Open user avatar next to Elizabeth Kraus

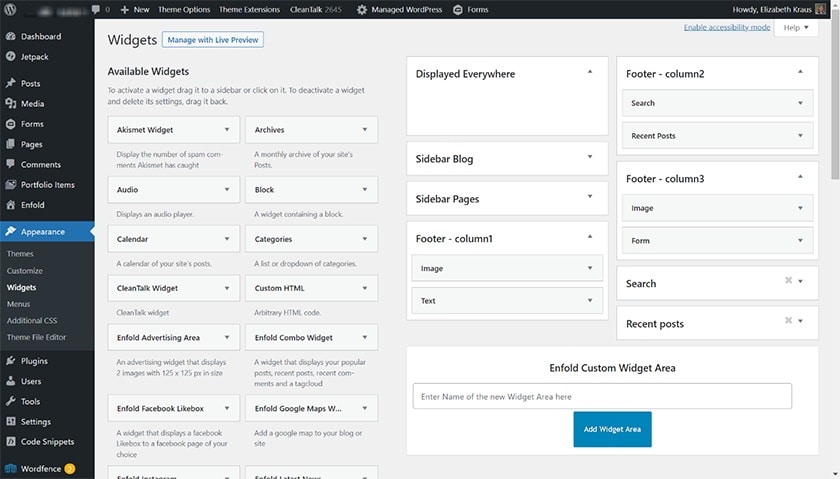pyautogui.click(x=820, y=9)
